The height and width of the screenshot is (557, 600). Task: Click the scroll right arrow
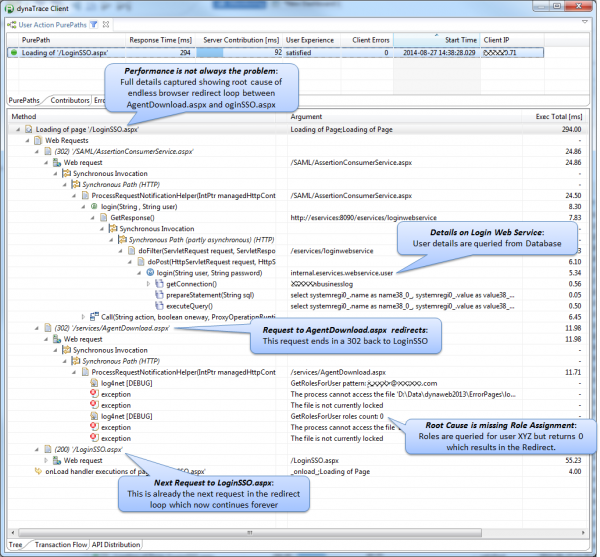583,533
